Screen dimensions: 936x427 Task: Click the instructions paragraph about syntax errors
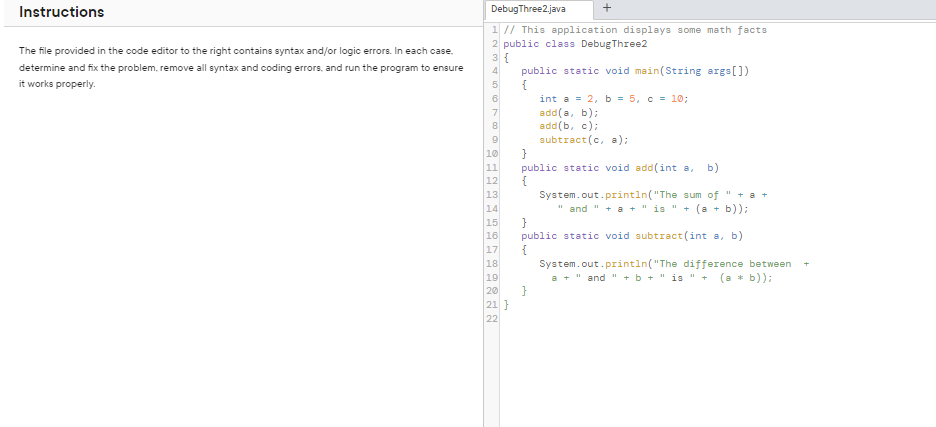[241, 67]
